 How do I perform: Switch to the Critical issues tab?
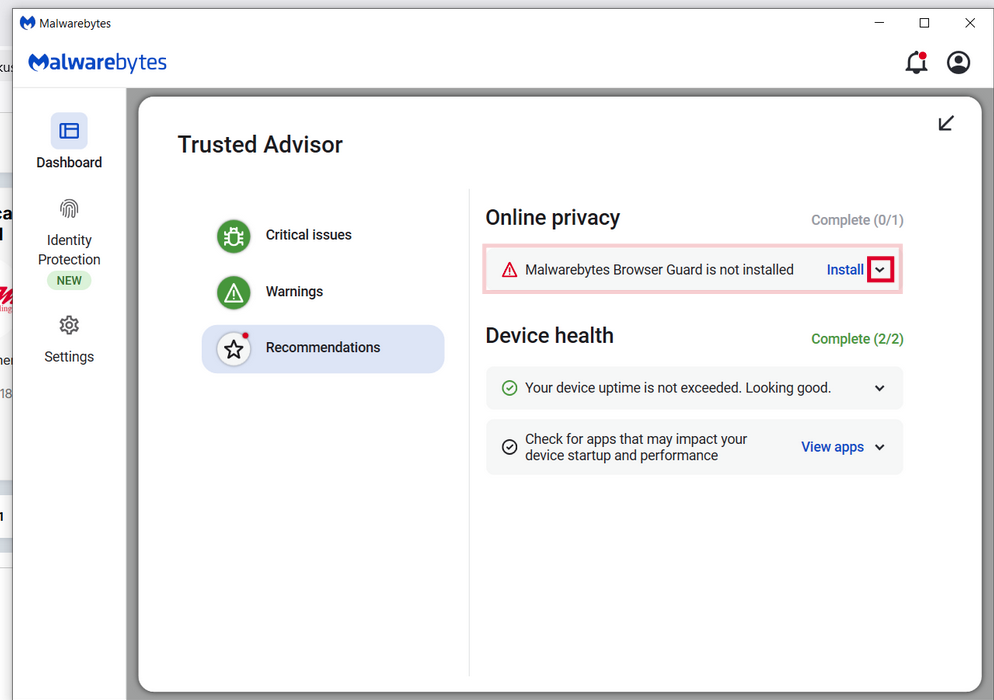(x=323, y=235)
